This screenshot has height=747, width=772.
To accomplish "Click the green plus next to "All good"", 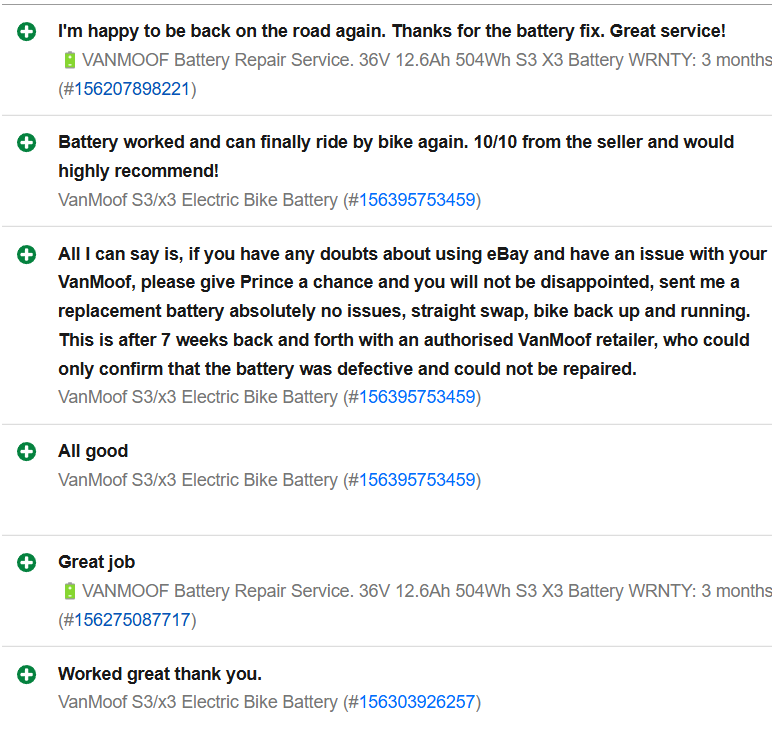I will pos(26,452).
